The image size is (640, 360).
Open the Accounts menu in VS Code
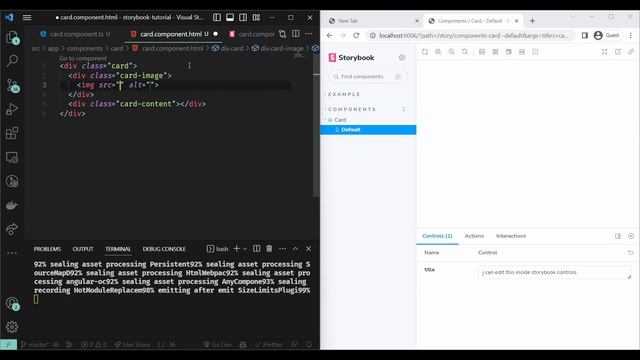click(12, 303)
